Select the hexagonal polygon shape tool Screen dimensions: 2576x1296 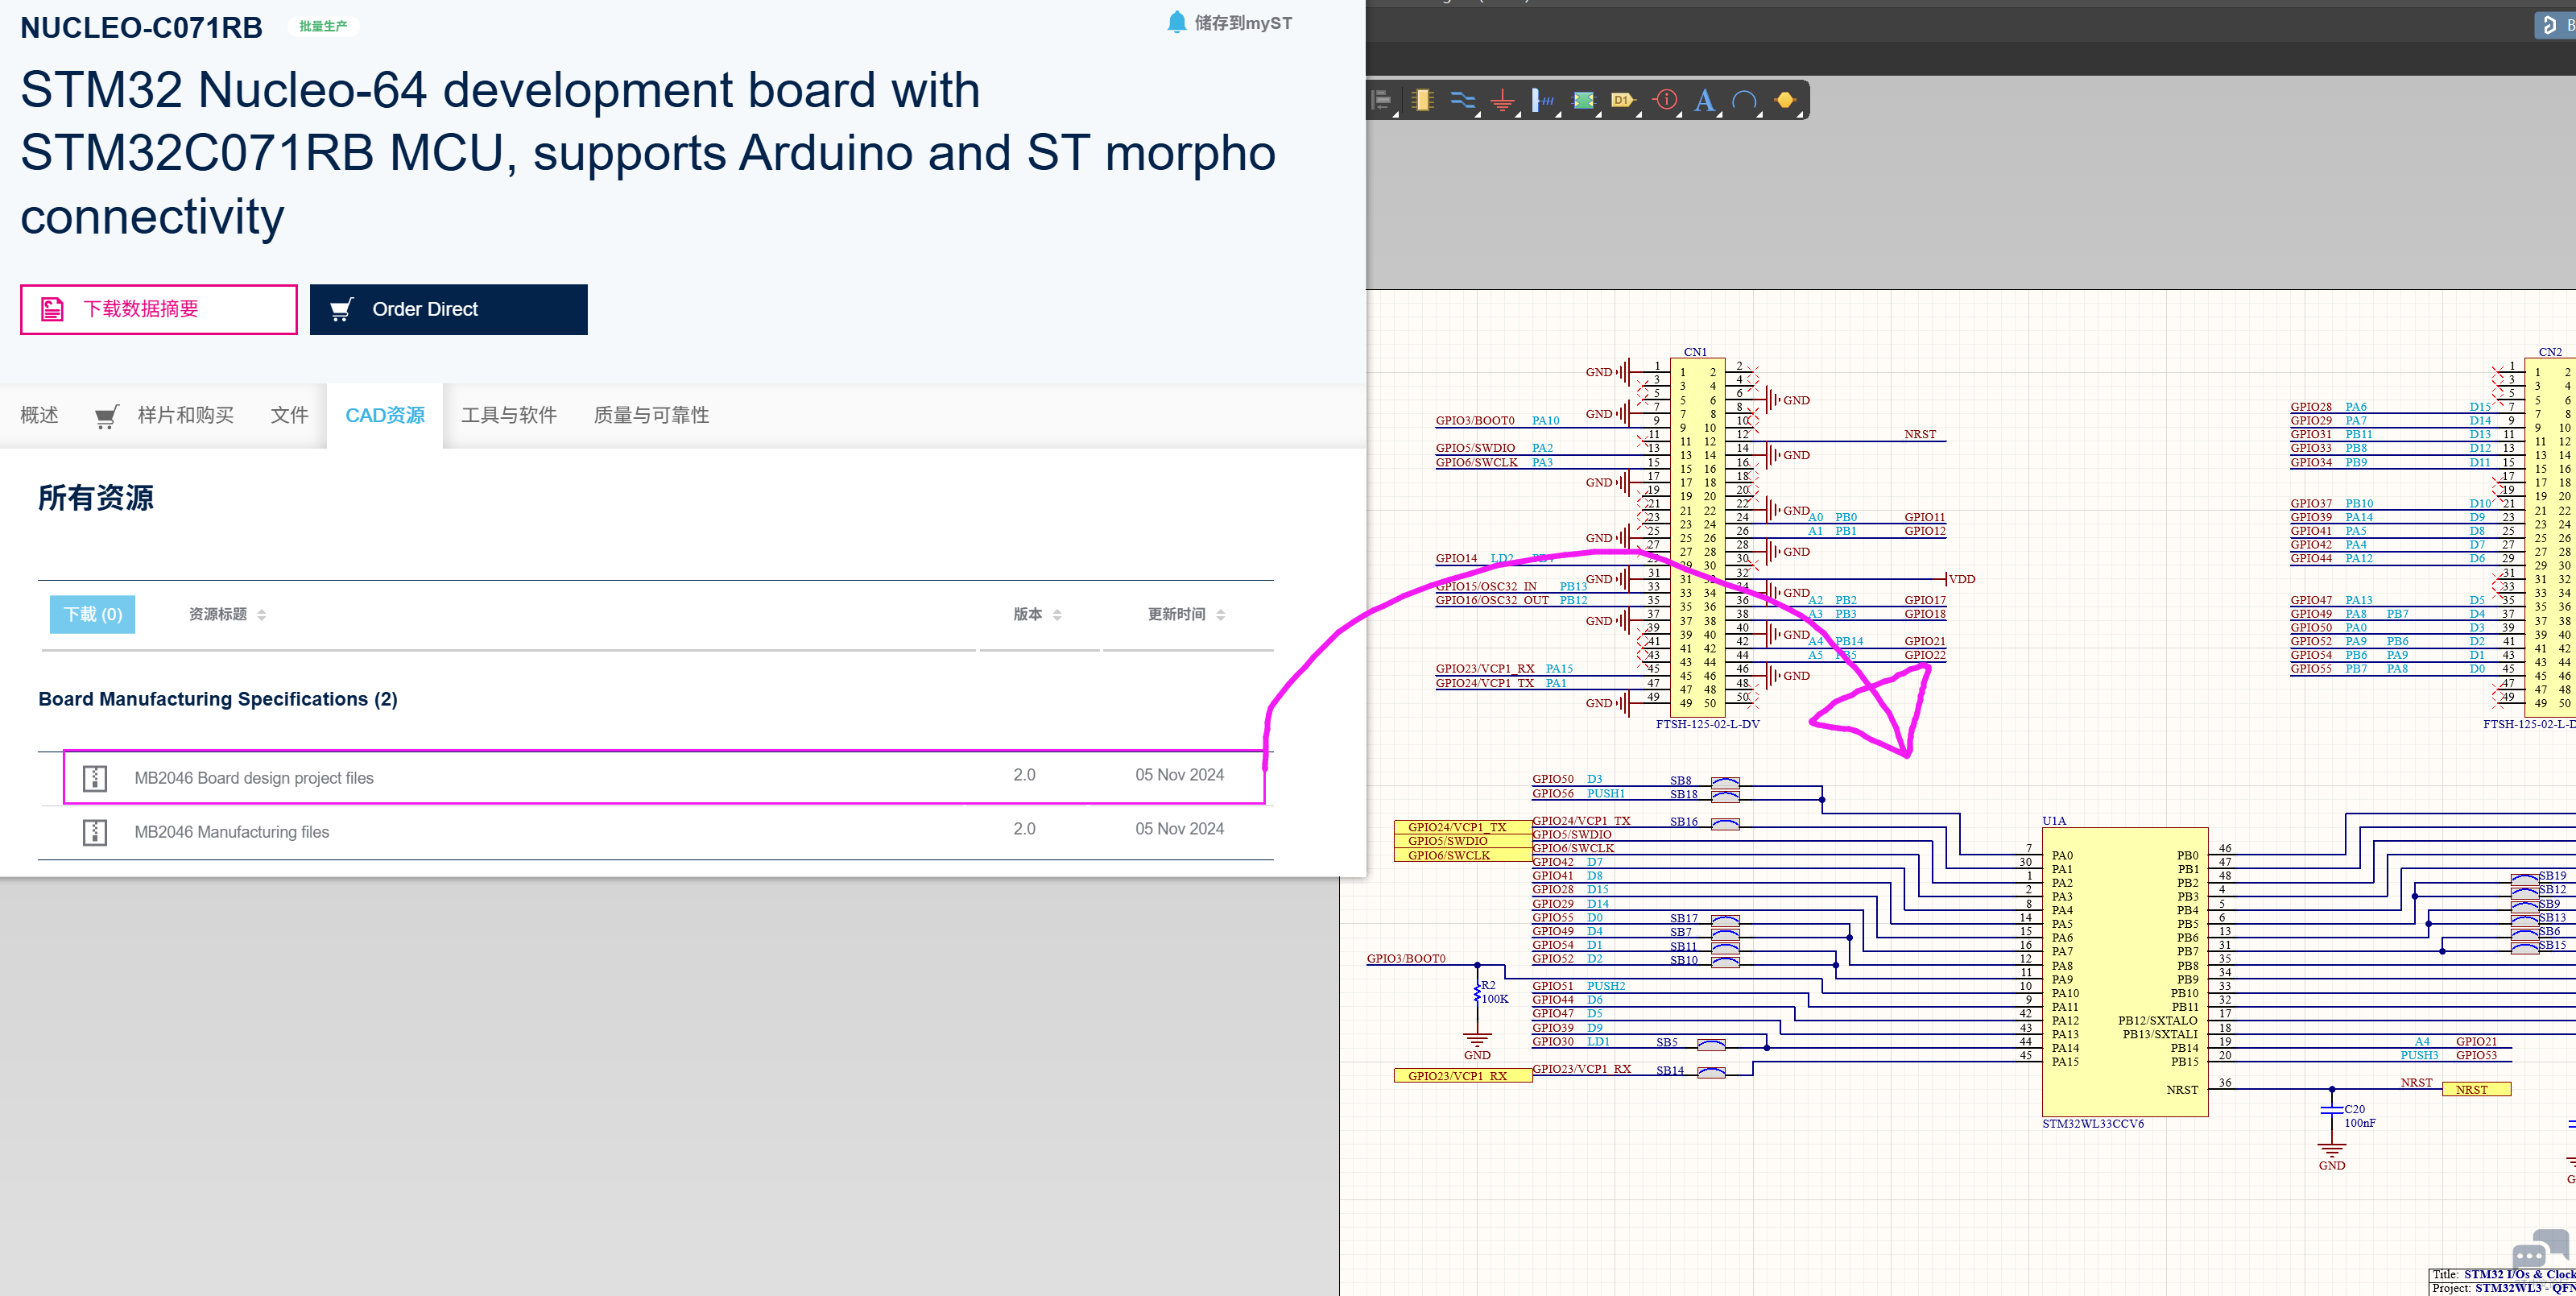pyautogui.click(x=1785, y=100)
